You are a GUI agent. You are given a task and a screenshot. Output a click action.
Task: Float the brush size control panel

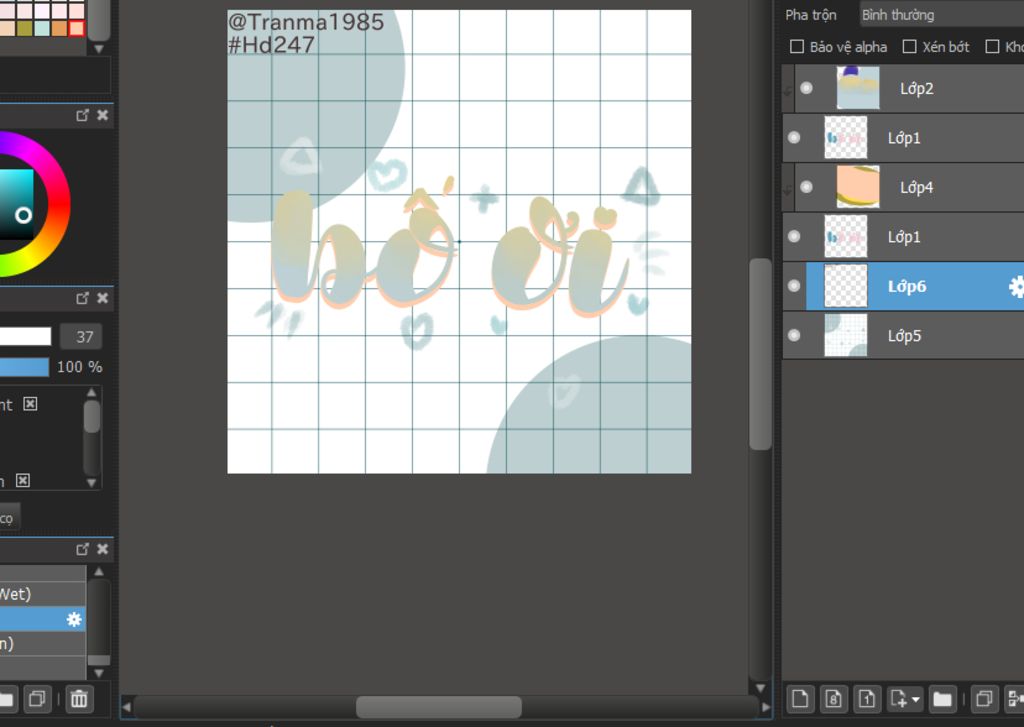[82, 298]
